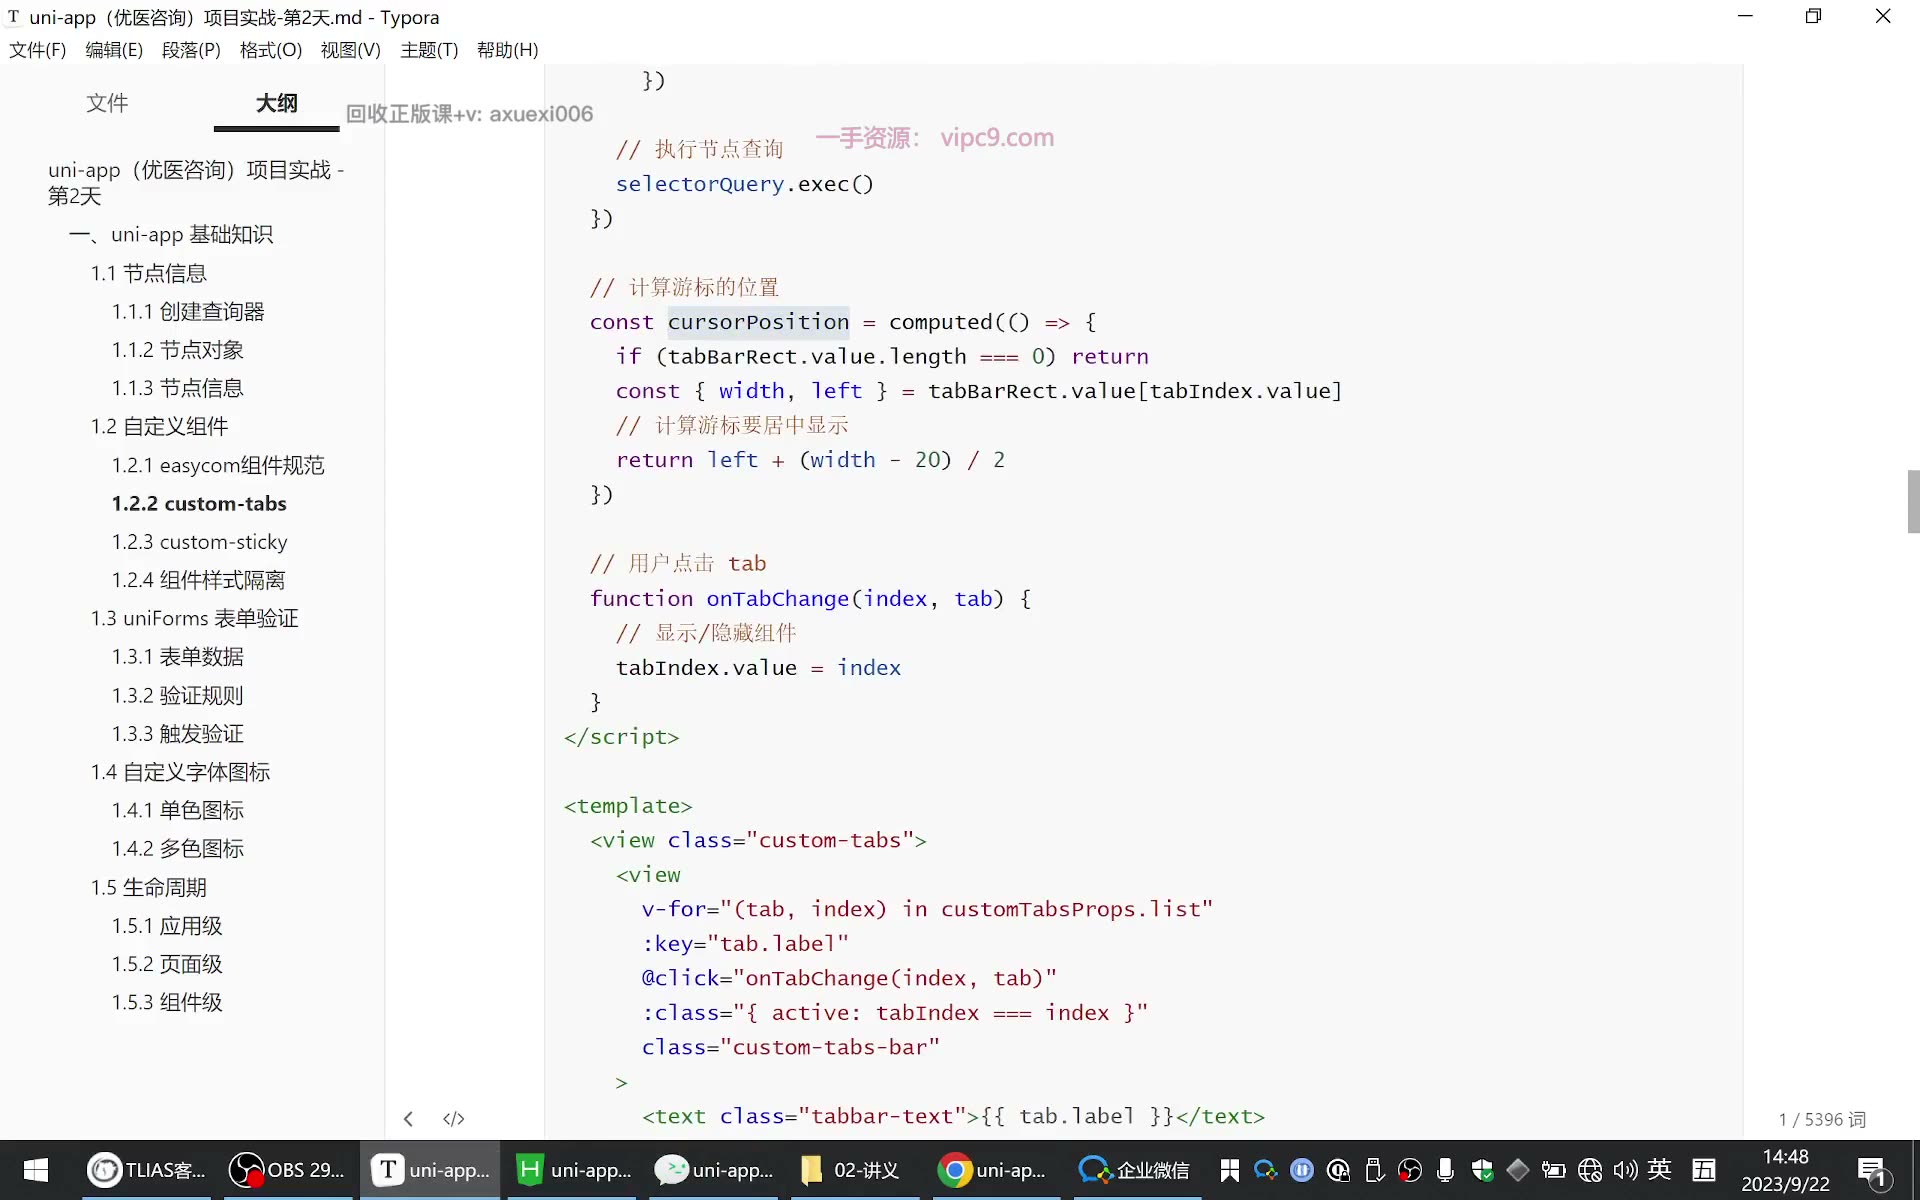Go to outline heading 1.3 uniForms 表单验证
This screenshot has height=1200, width=1920.
(x=195, y=619)
